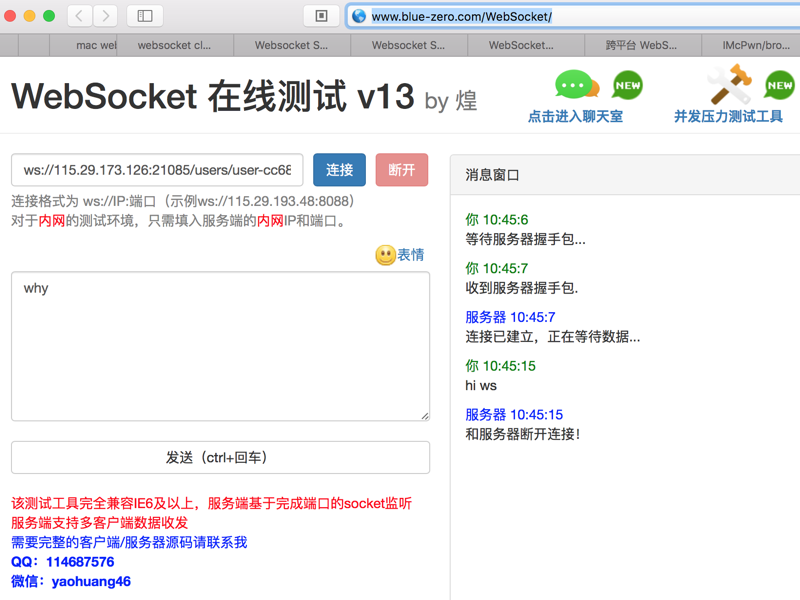
Task: Click the '服务器 10:45:15' timestamp
Action: click(514, 415)
